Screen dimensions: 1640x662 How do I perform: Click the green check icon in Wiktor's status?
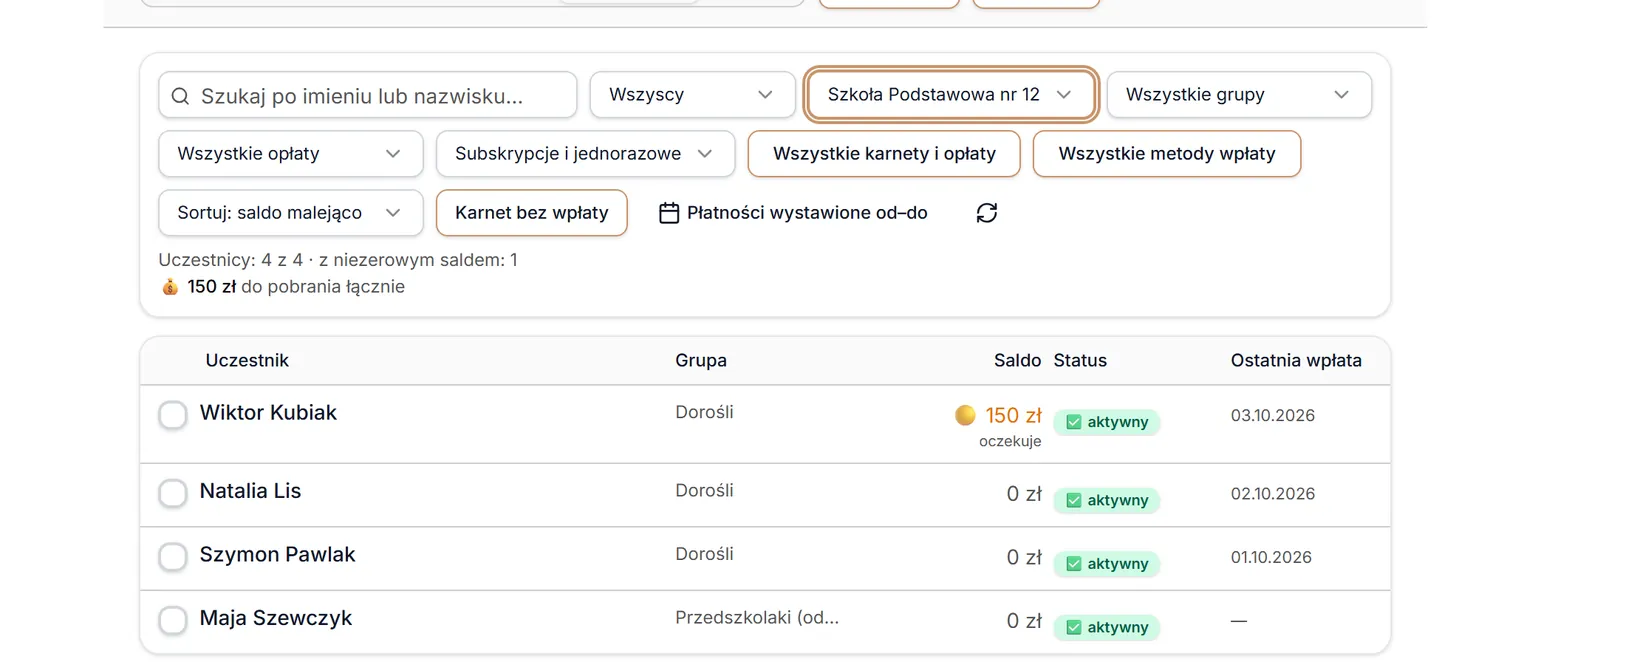[1074, 422]
